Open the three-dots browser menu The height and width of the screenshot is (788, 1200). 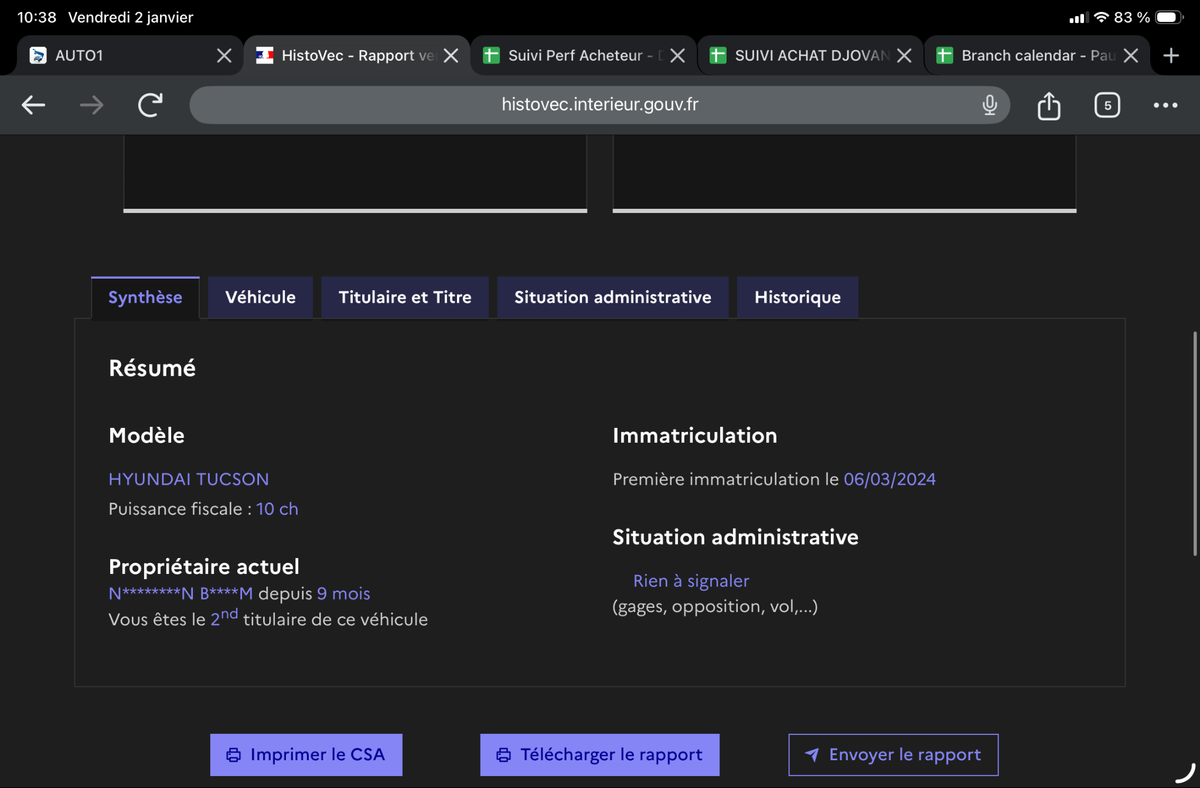[x=1165, y=105]
